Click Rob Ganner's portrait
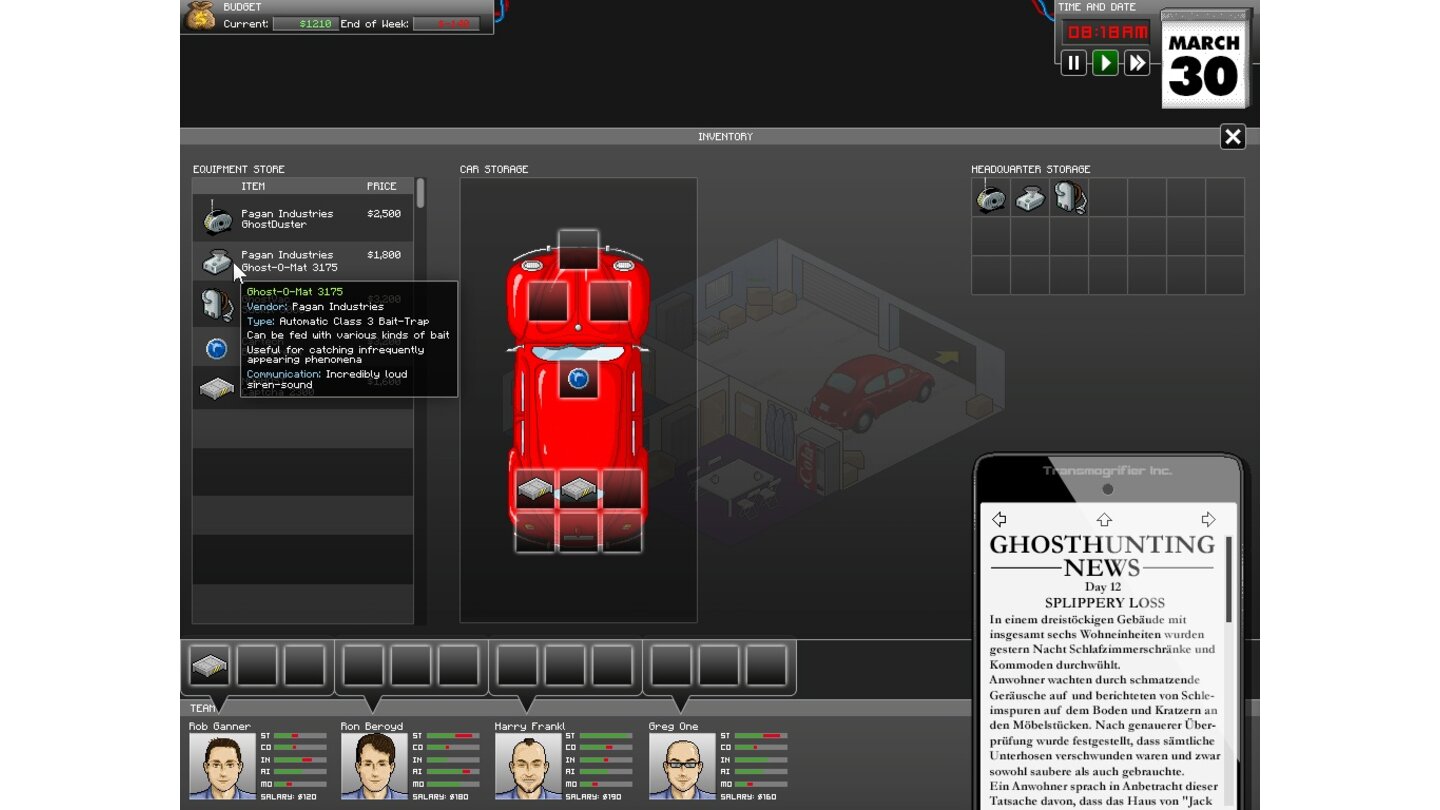Image resolution: width=1440 pixels, height=810 pixels. [222, 766]
